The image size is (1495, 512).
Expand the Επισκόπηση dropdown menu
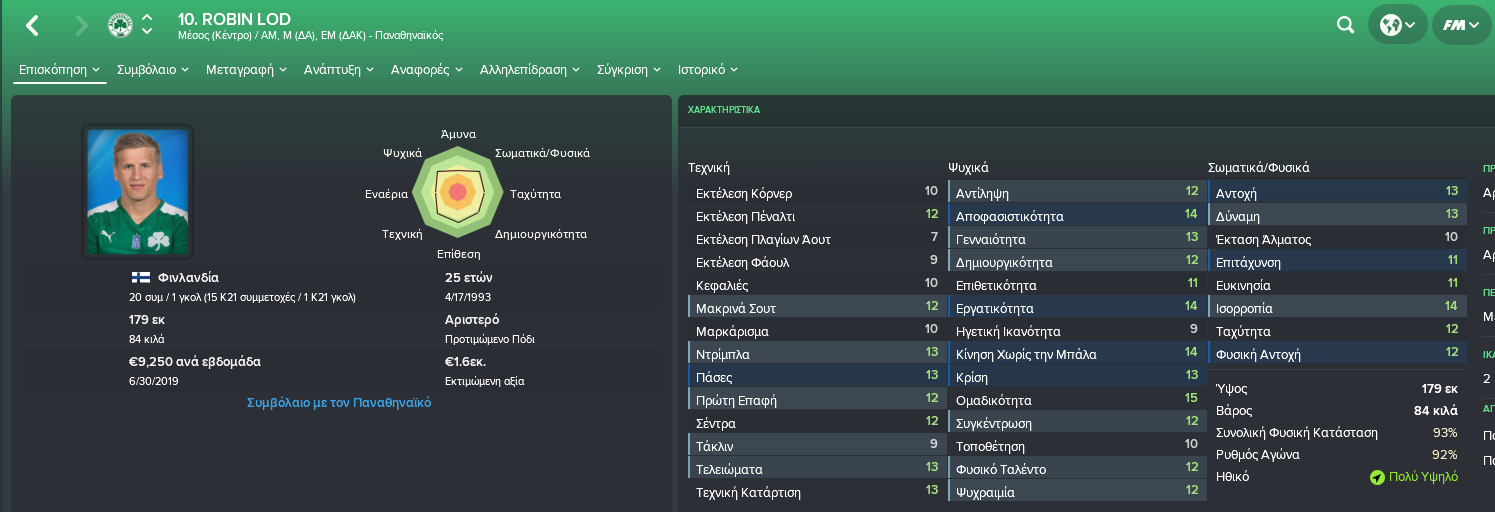[x=59, y=70]
